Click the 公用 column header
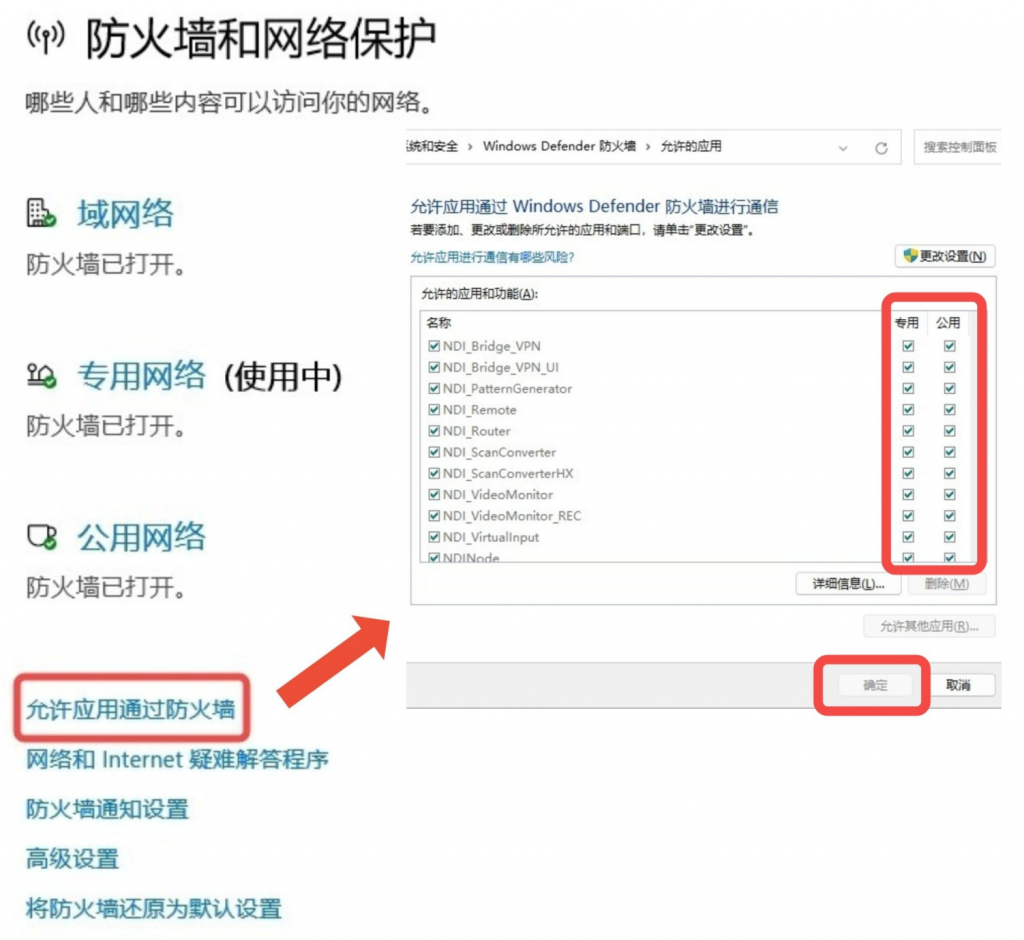 point(948,323)
